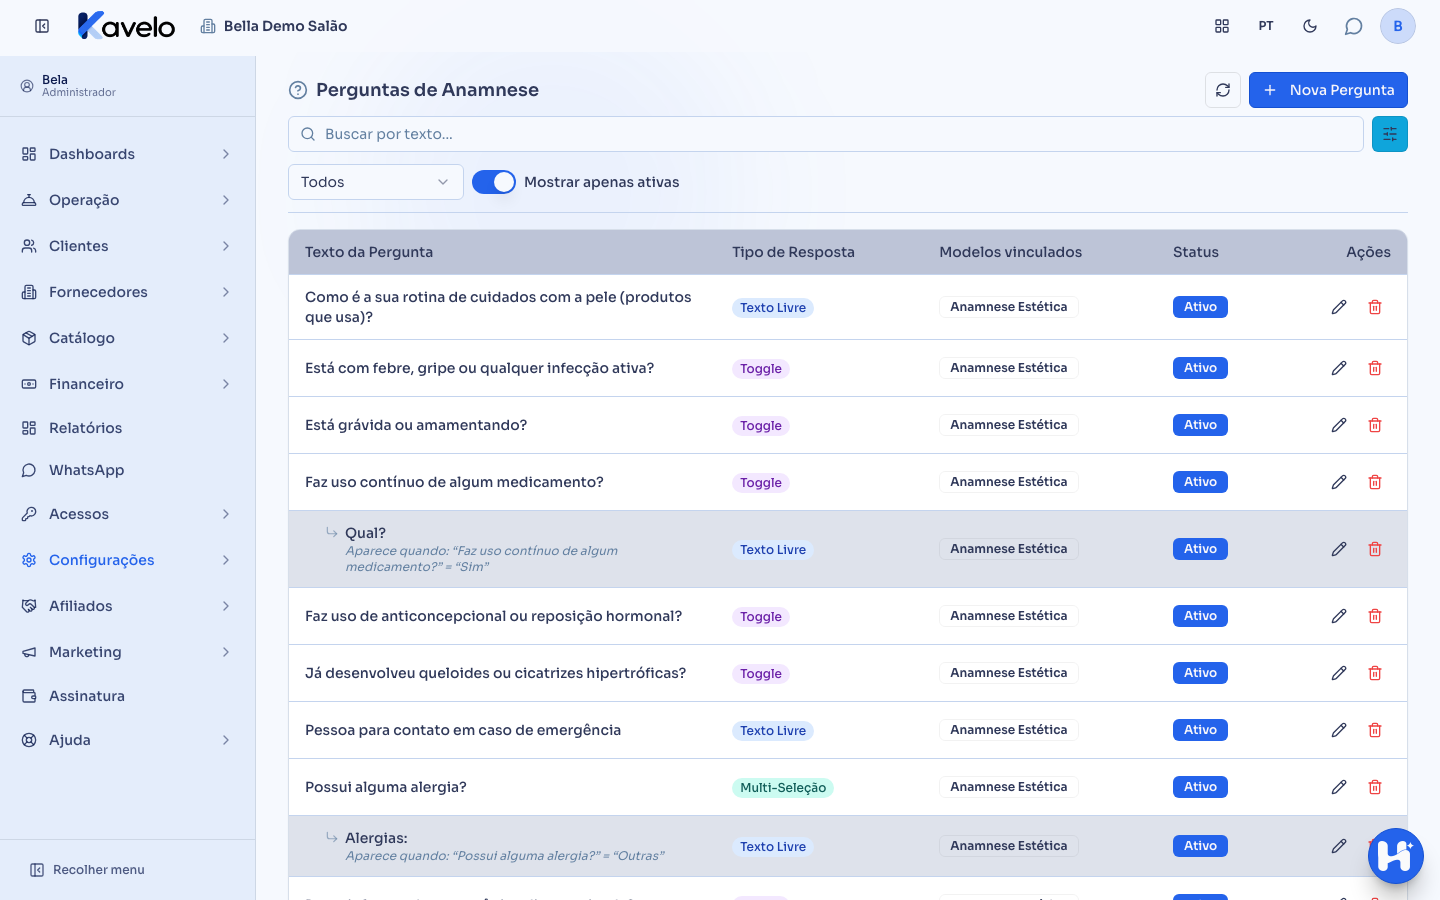This screenshot has height=900, width=1440.
Task: Switch to dark mode with moon icon
Action: coord(1310,26)
